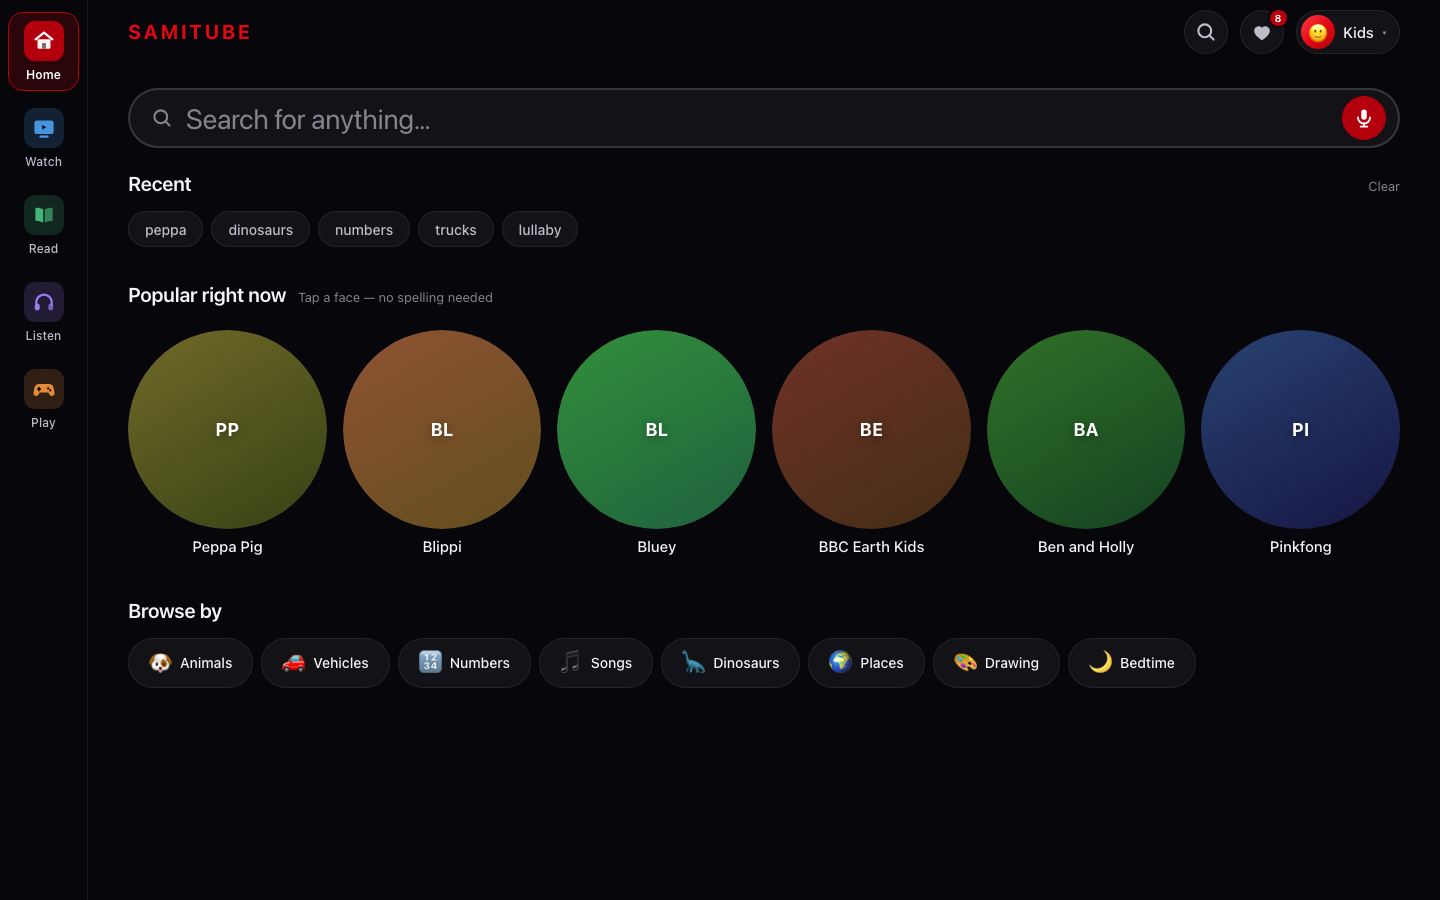Select recent search 'peppa'

click(165, 229)
